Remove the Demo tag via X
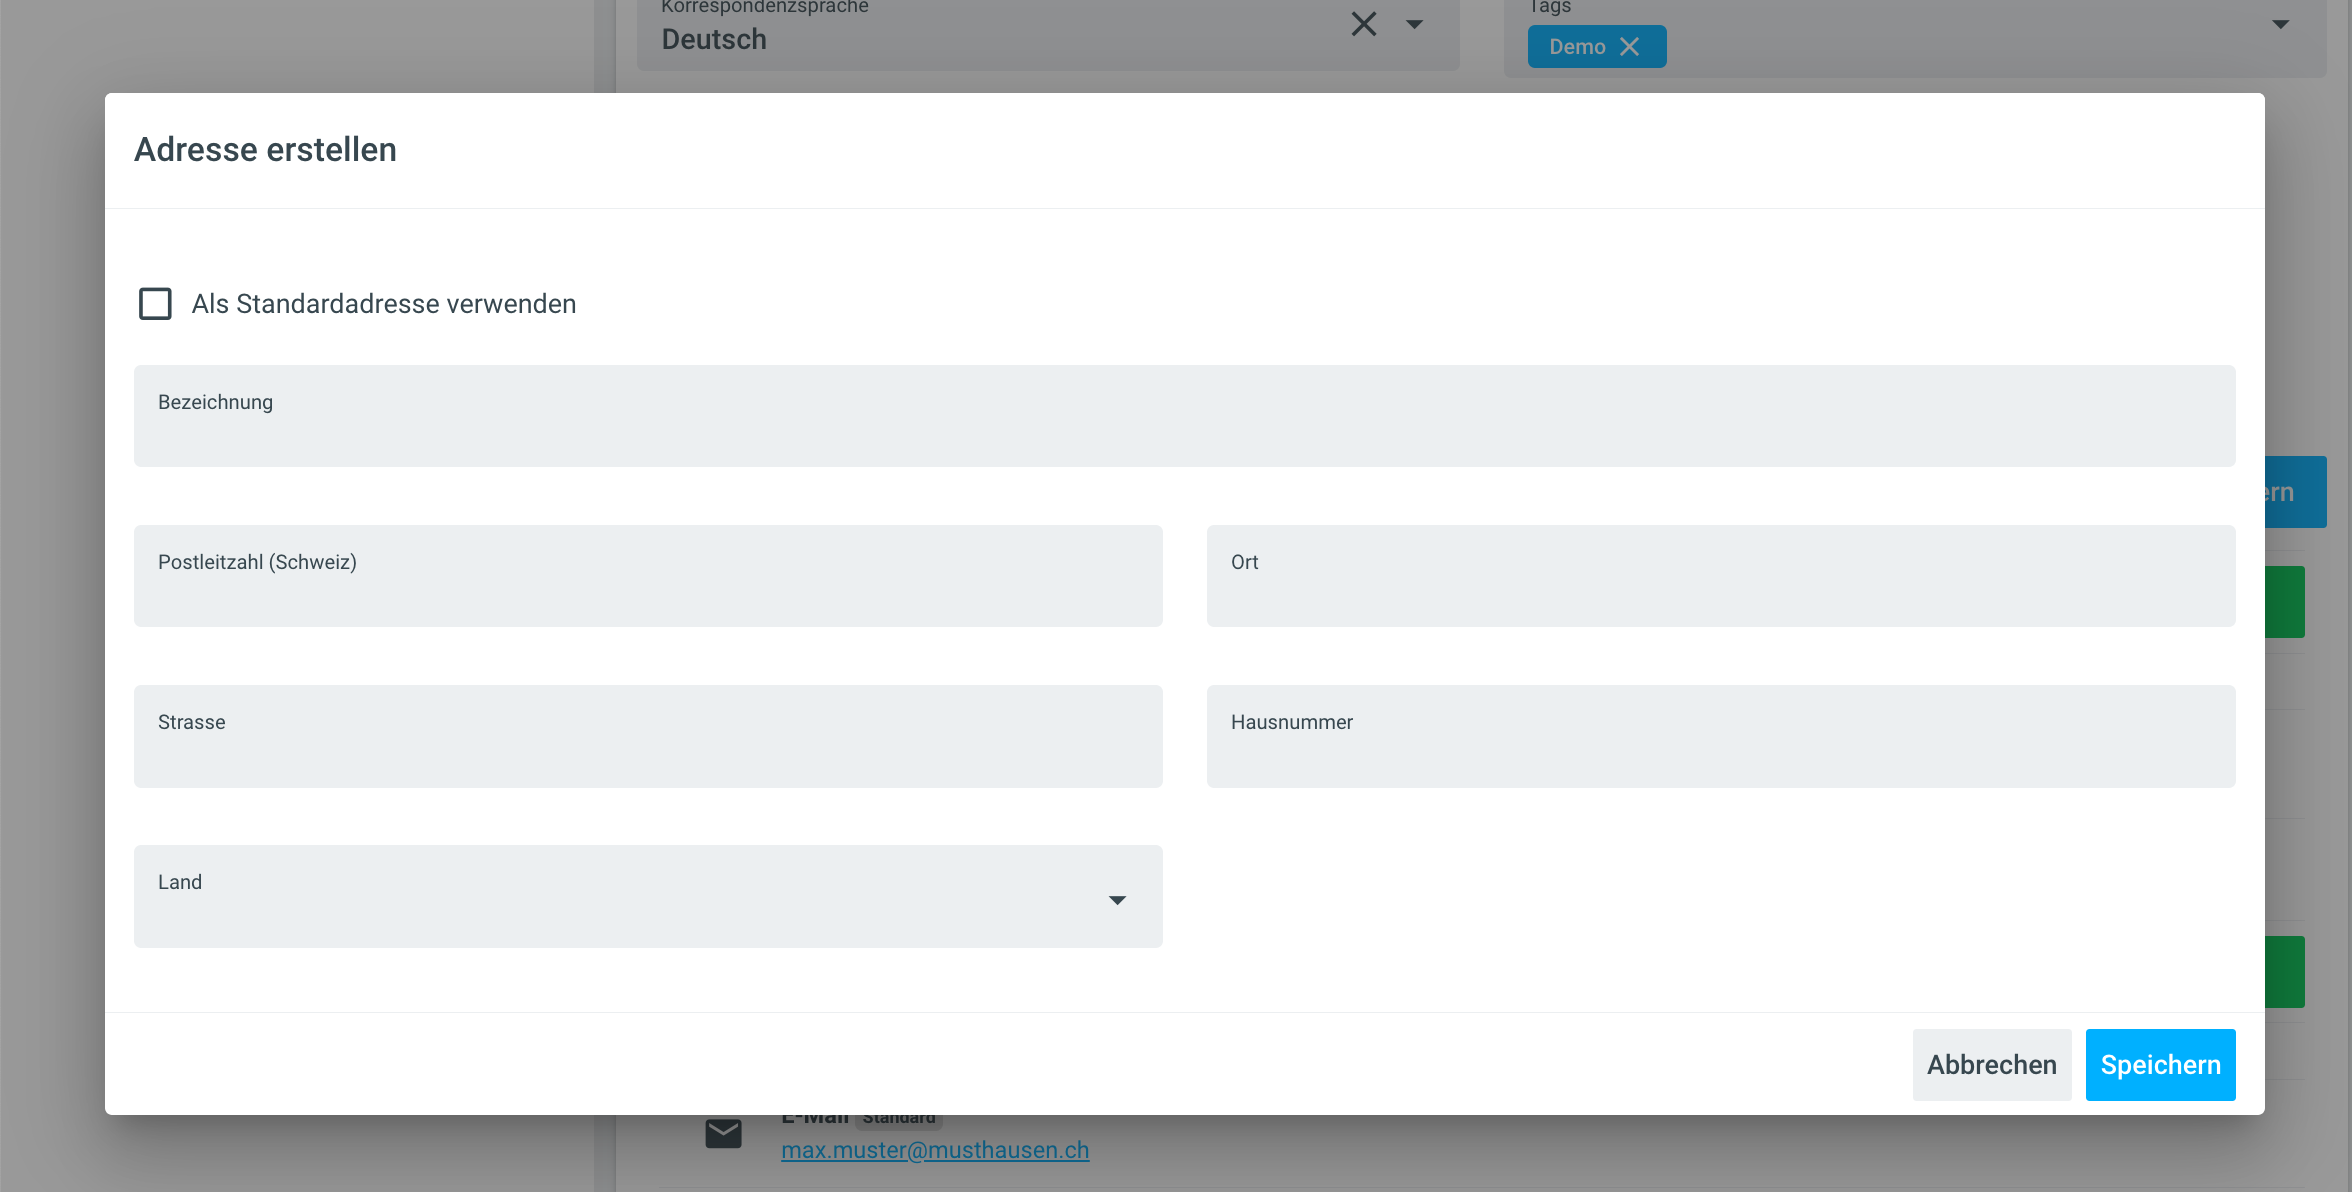Viewport: 2352px width, 1192px height. click(x=1629, y=47)
